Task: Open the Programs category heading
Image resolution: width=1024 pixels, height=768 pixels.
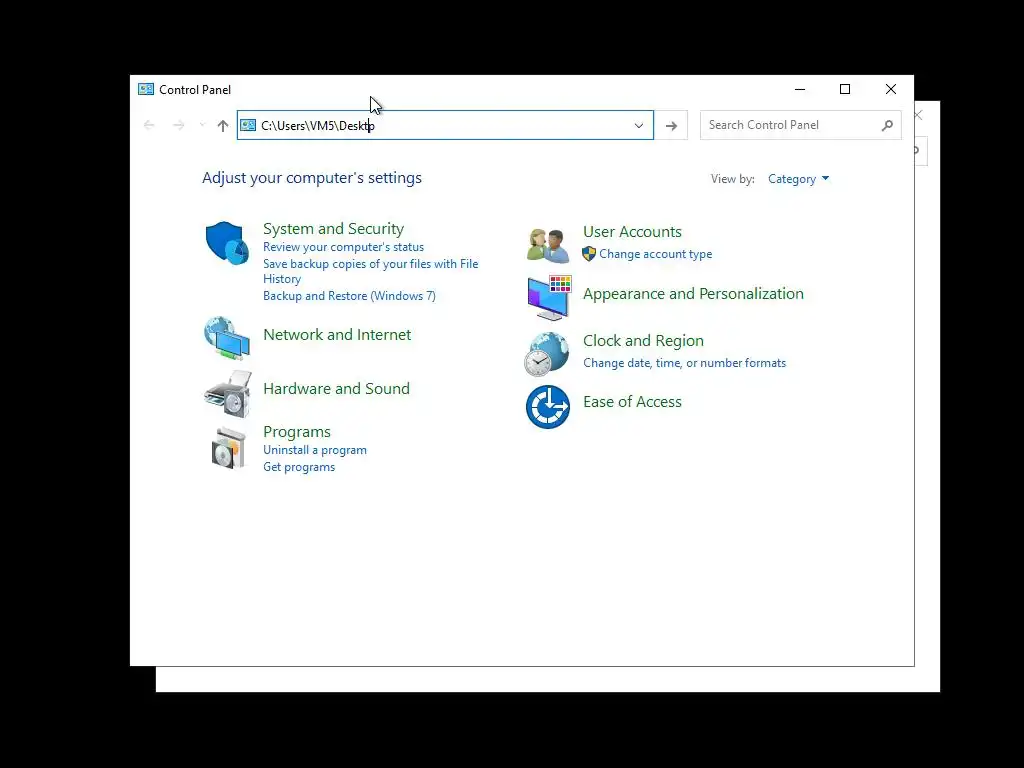Action: click(296, 432)
